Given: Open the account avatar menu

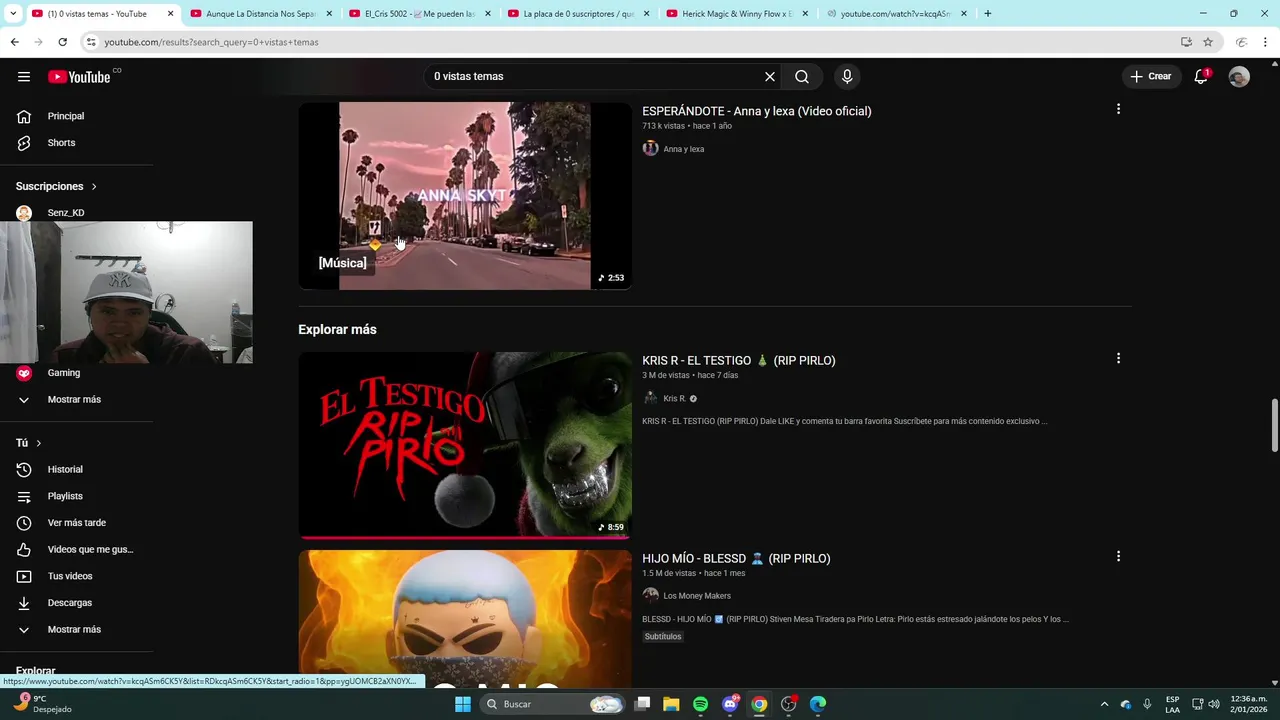Looking at the screenshot, I should [x=1239, y=77].
